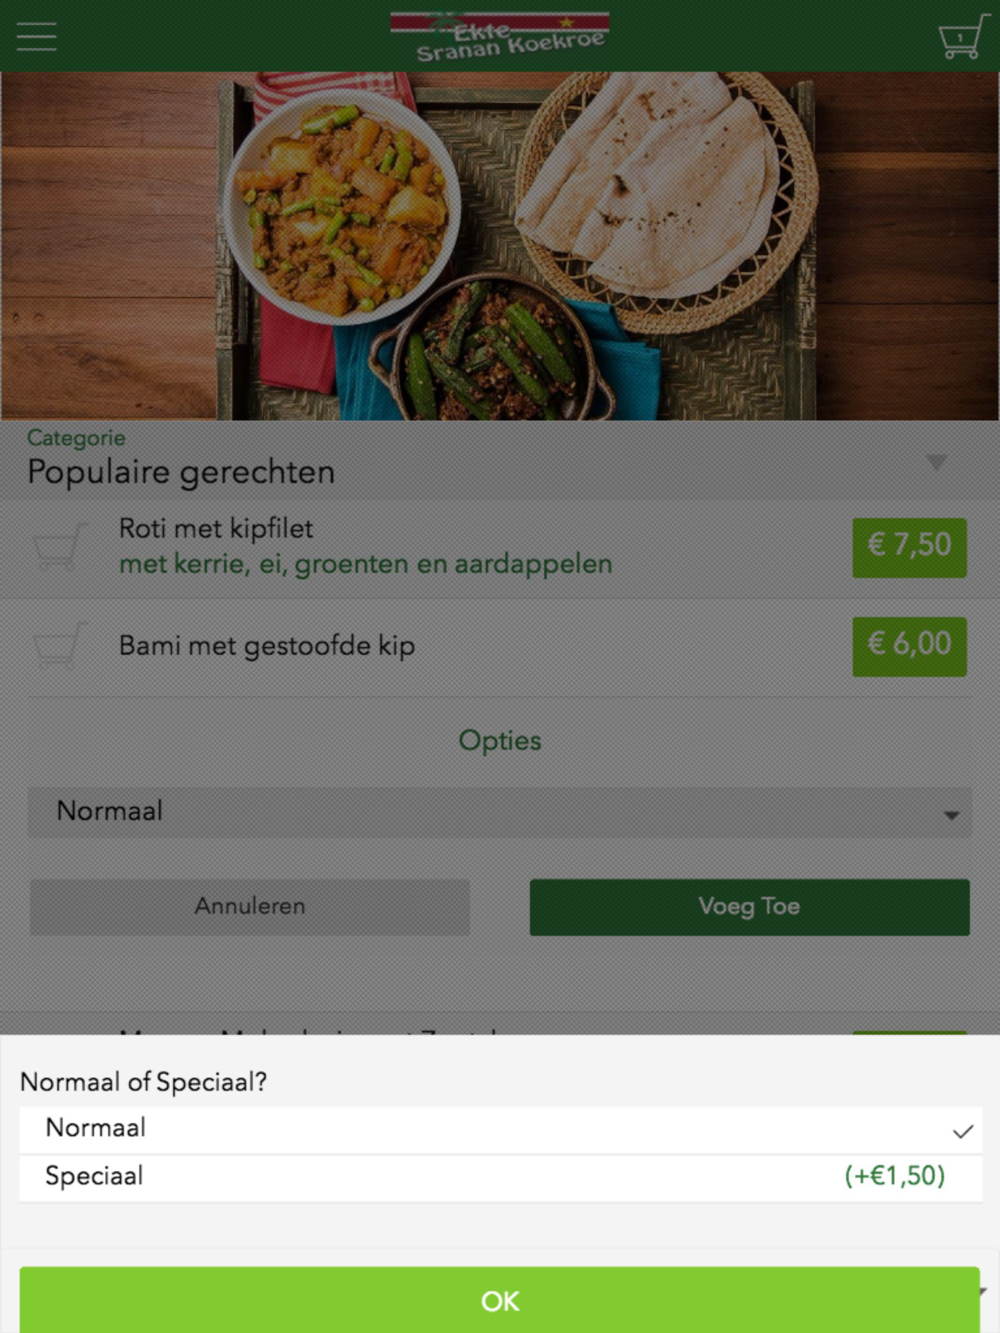The image size is (1000, 1333).
Task: Open the Populaire gerechten category selector
Action: pyautogui.click(x=181, y=472)
